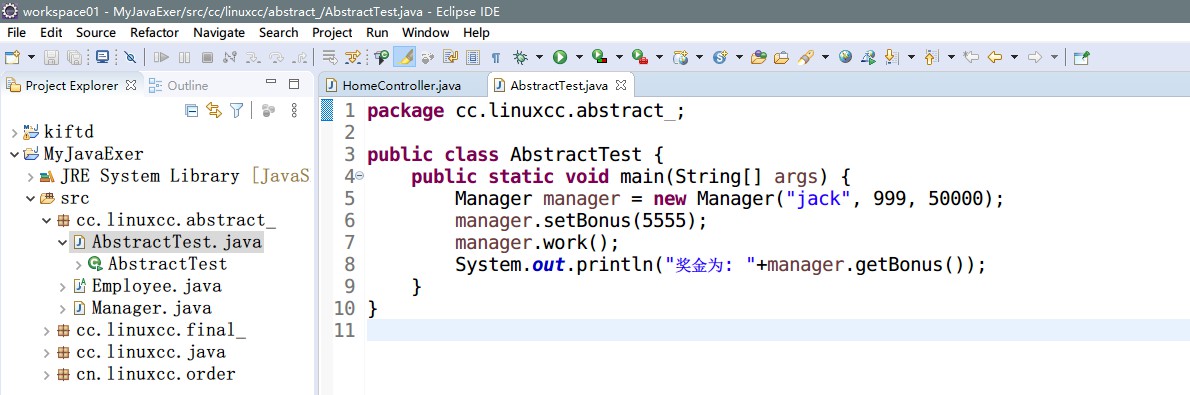The height and width of the screenshot is (395, 1190).
Task: Click the Resume debug icon
Action: pyautogui.click(x=161, y=57)
